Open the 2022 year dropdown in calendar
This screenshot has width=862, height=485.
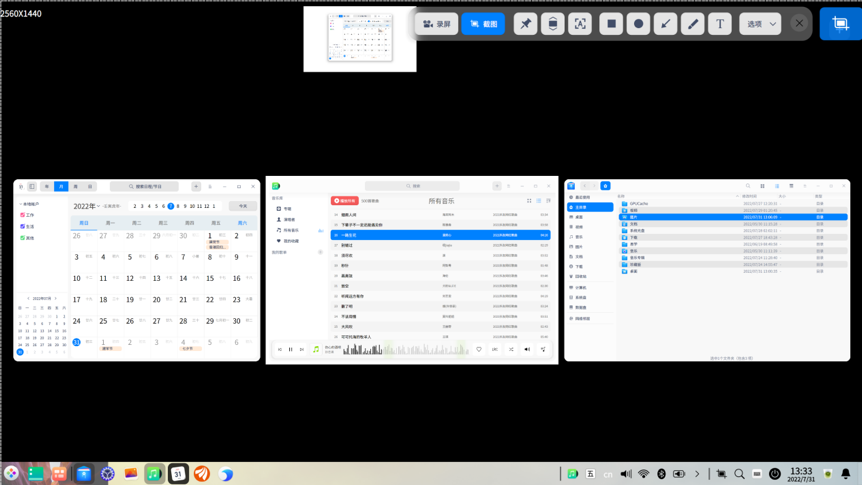pos(87,206)
